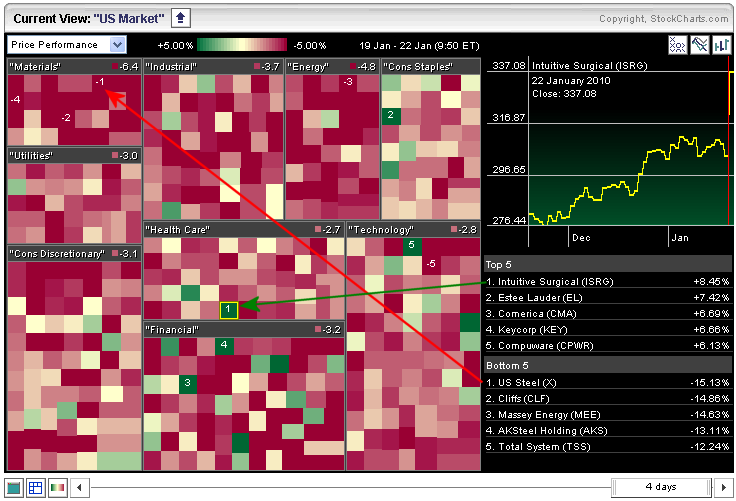736x501 pixels.
Task: Click the right arrow beside the date slider
Action: coord(723,487)
